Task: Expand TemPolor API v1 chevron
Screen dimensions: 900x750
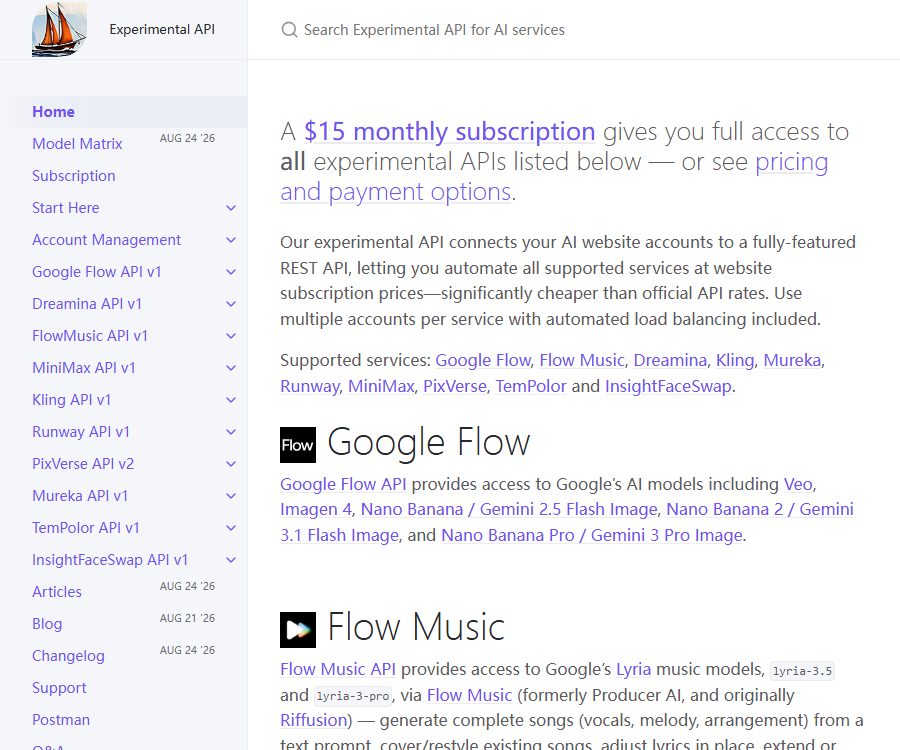Action: [231, 528]
